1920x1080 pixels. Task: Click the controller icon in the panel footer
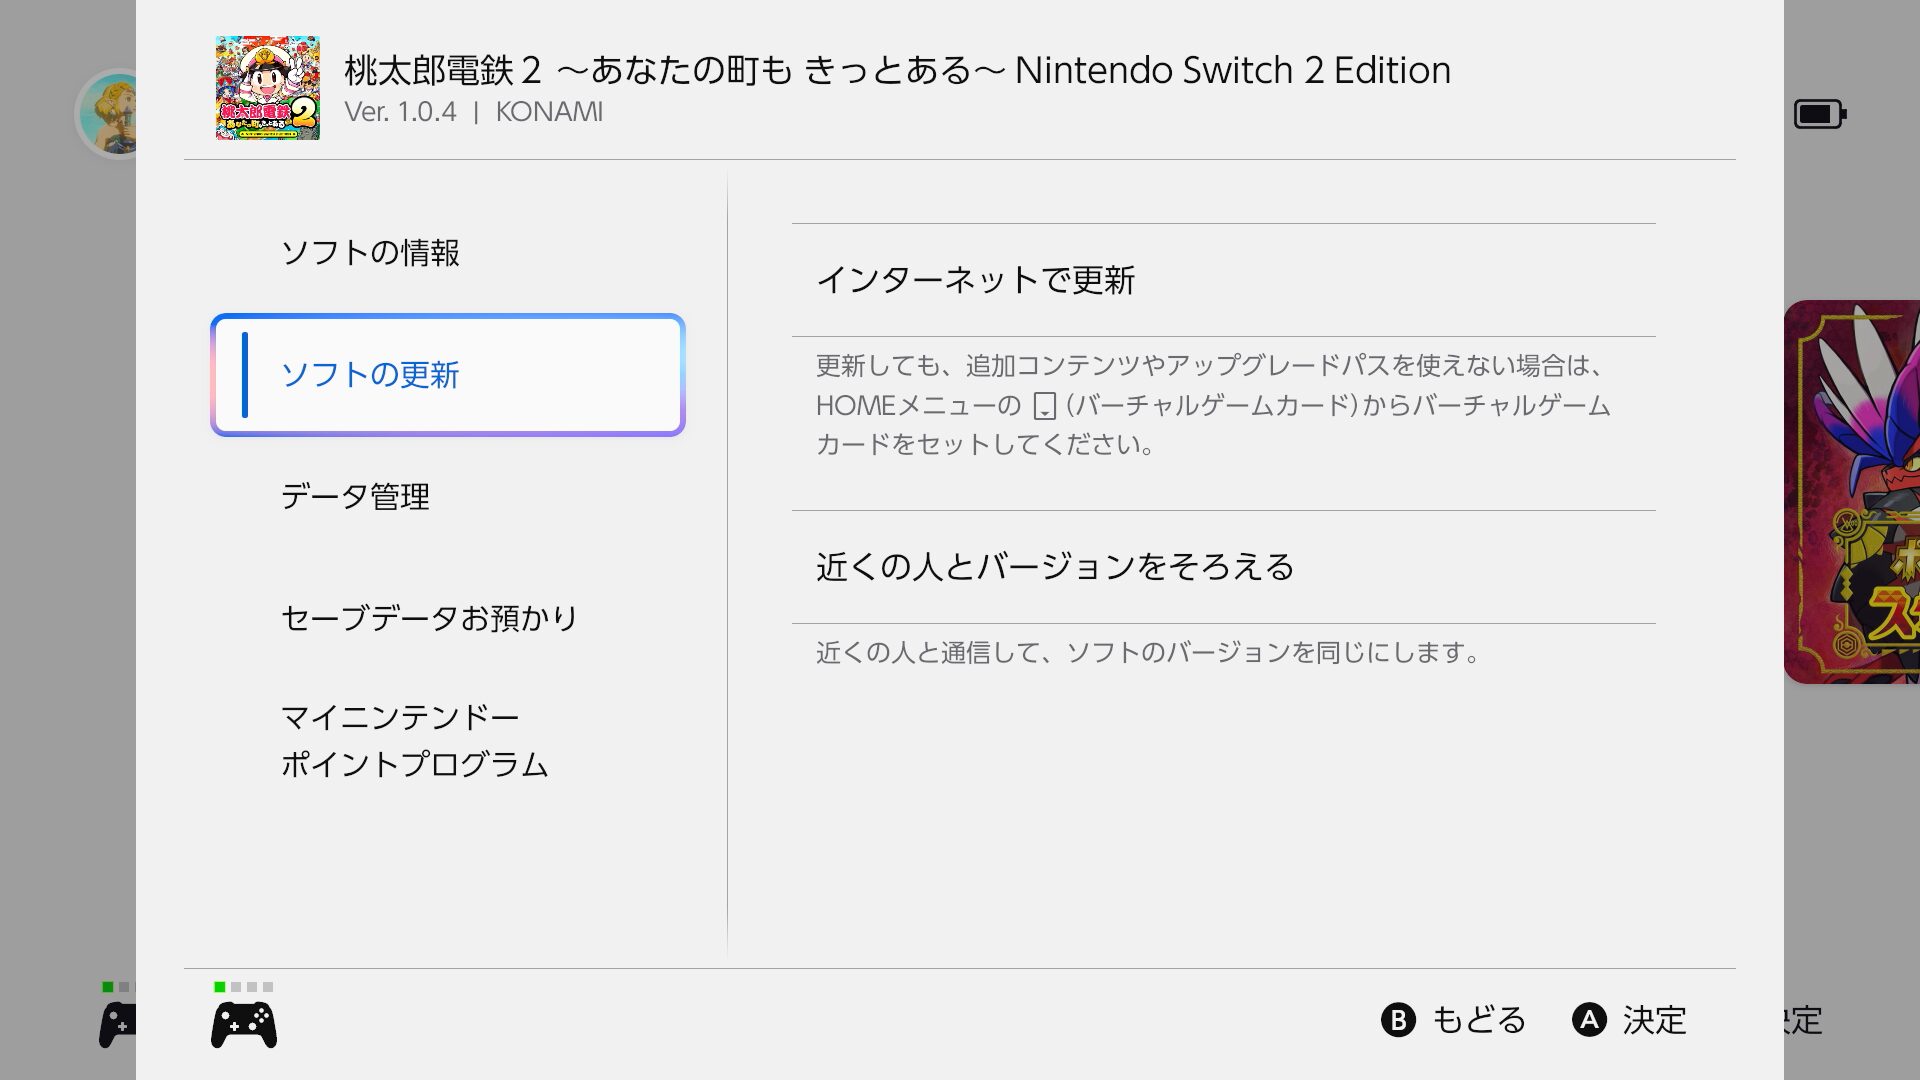click(x=244, y=1025)
